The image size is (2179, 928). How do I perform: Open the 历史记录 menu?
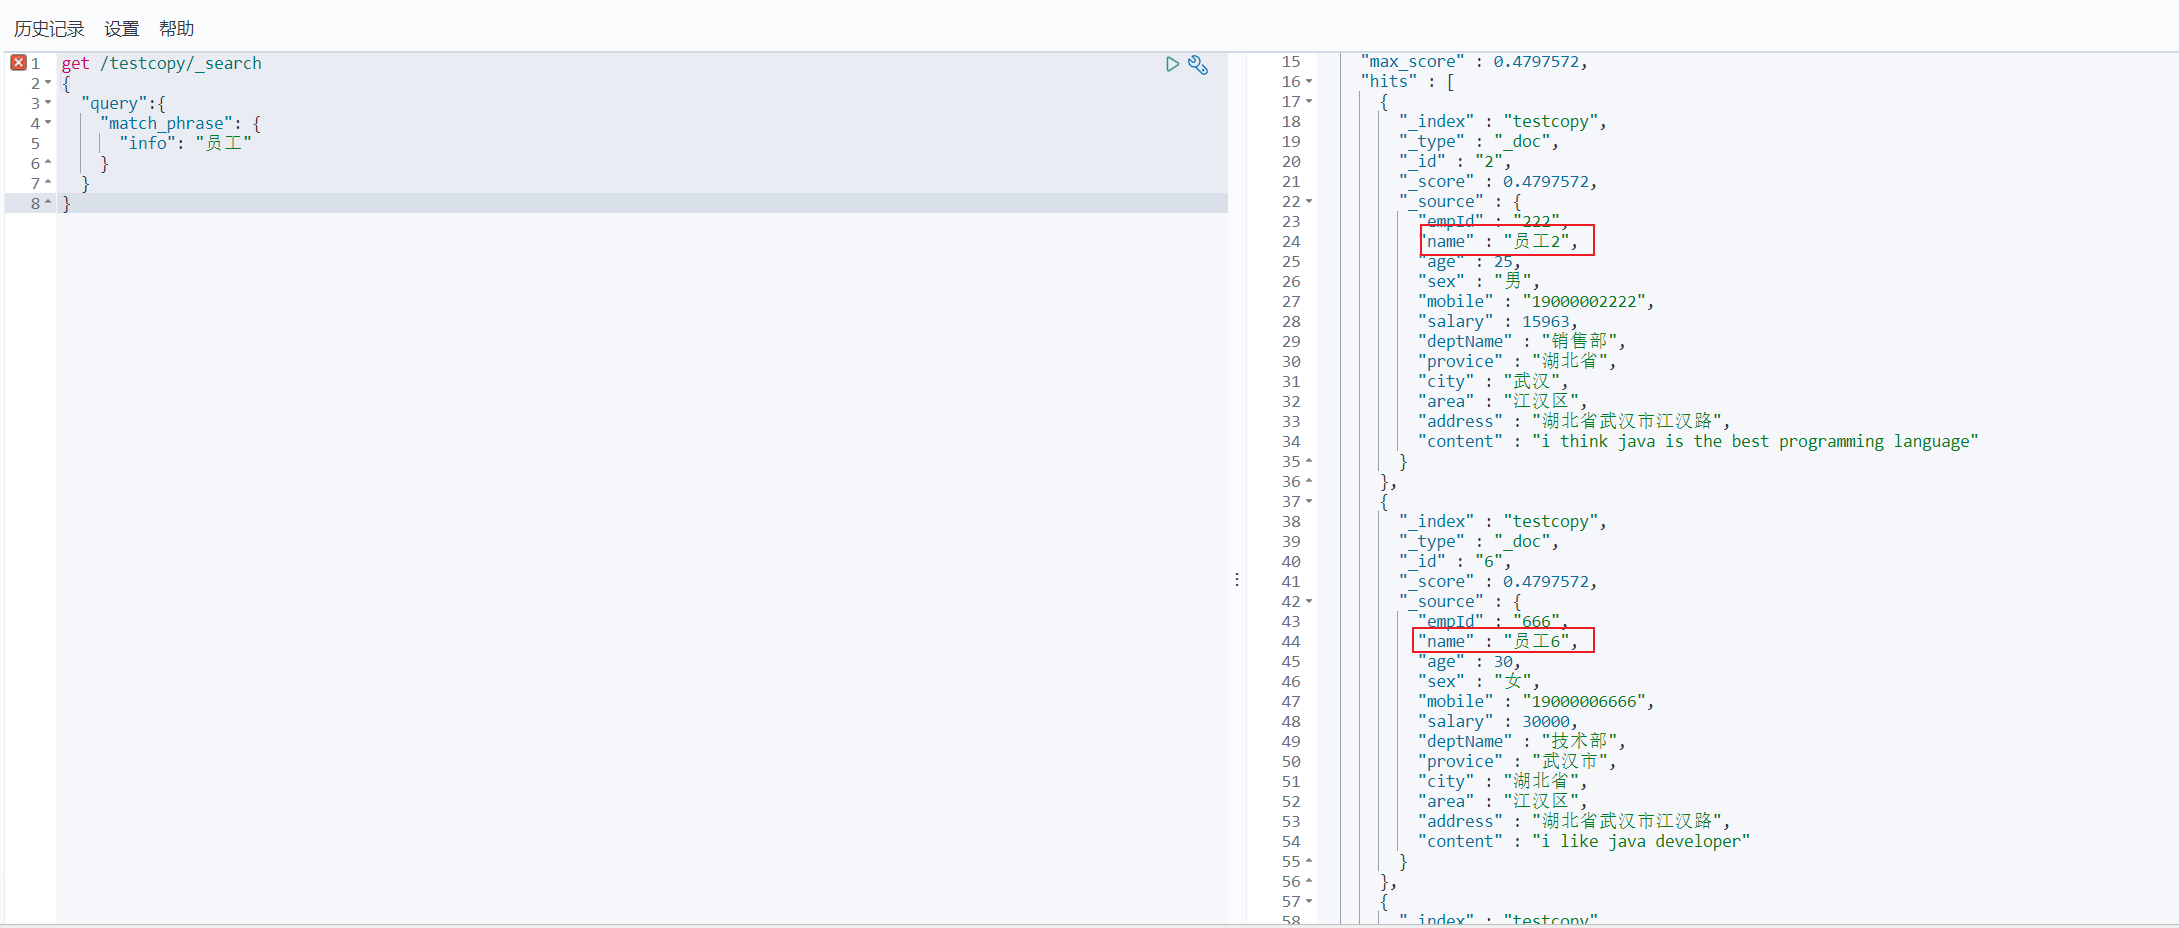pyautogui.click(x=49, y=29)
